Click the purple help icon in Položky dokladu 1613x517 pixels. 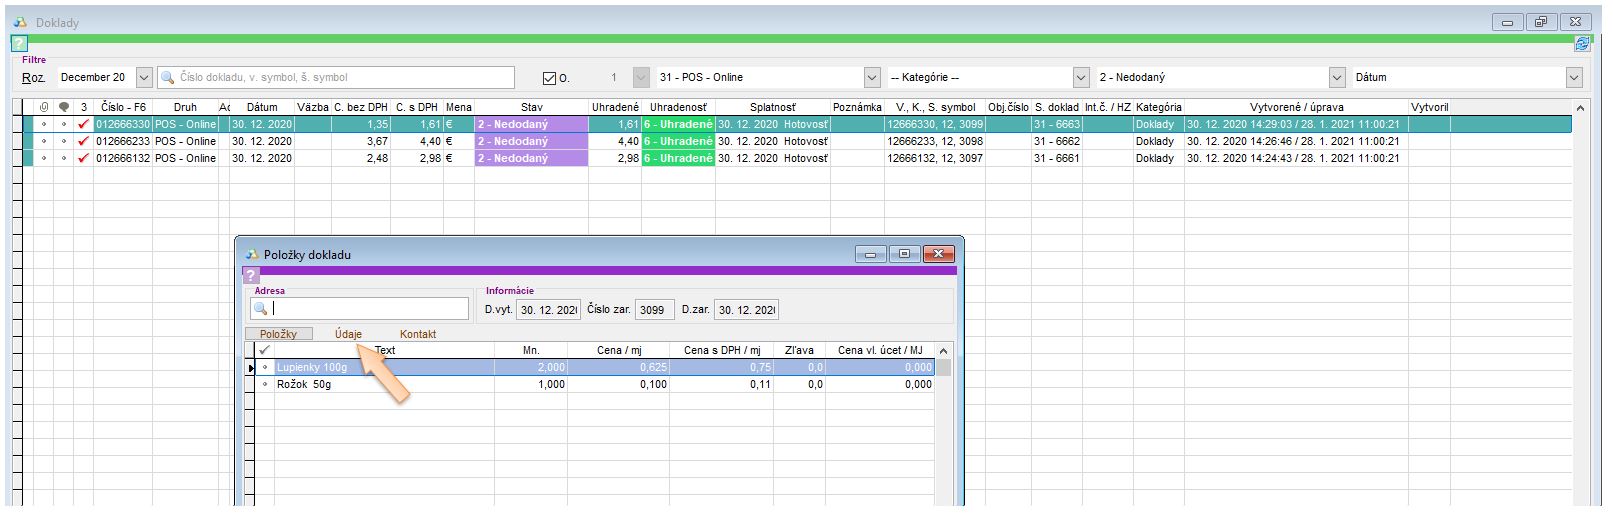click(x=251, y=275)
